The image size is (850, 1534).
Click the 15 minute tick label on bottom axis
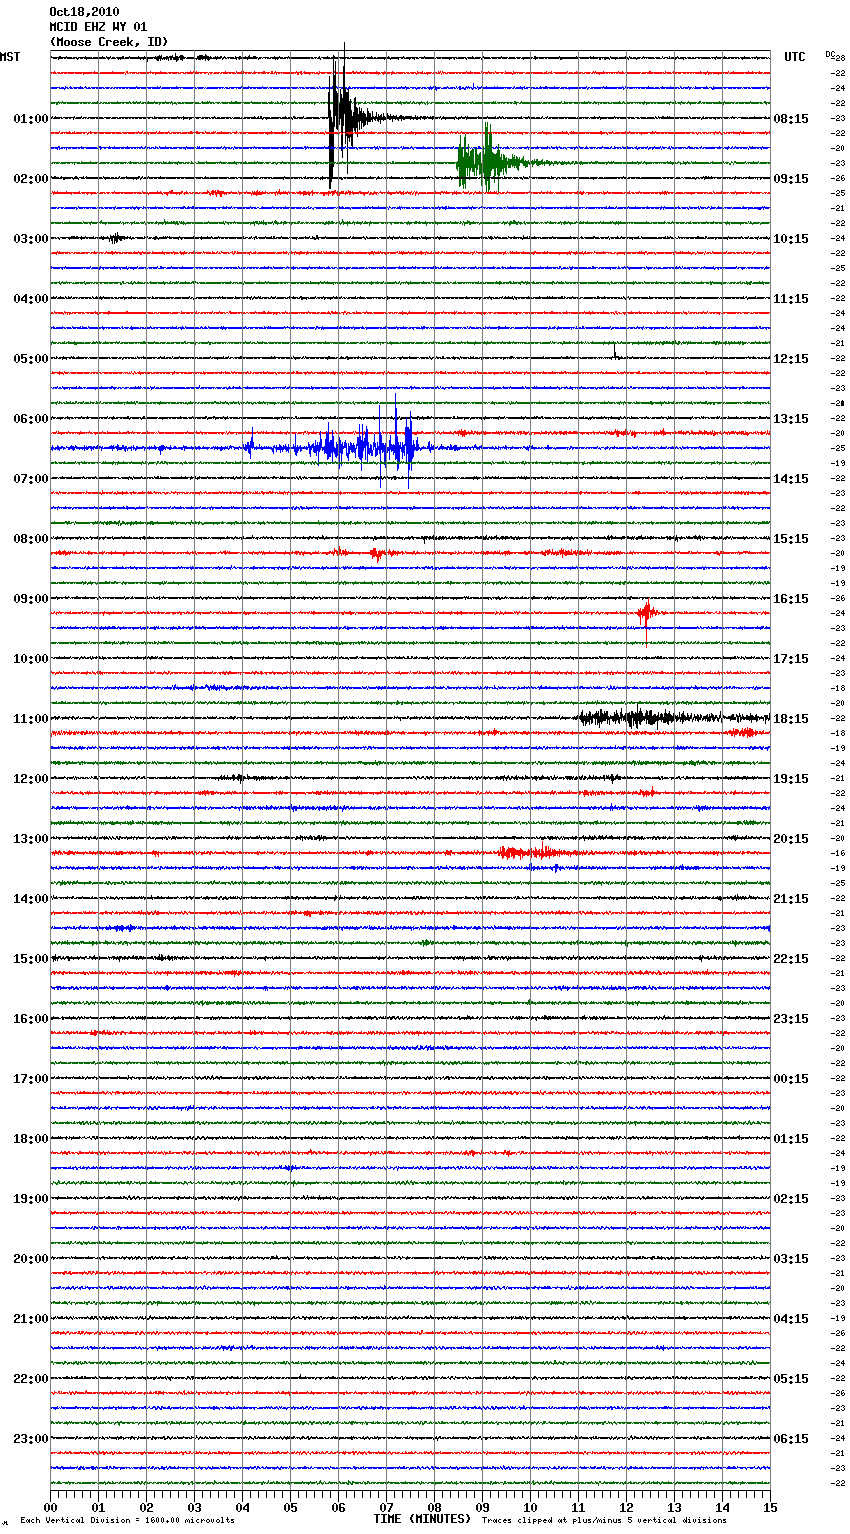770,1507
